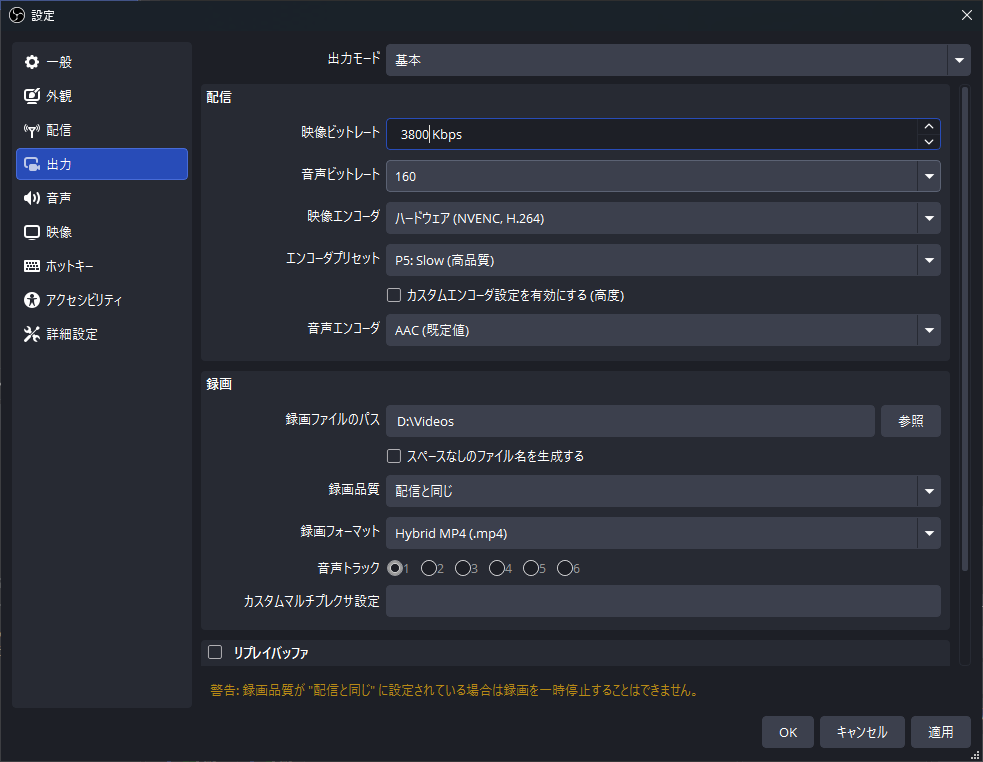Click the 参照 browse button
This screenshot has height=762, width=983.
click(x=910, y=421)
